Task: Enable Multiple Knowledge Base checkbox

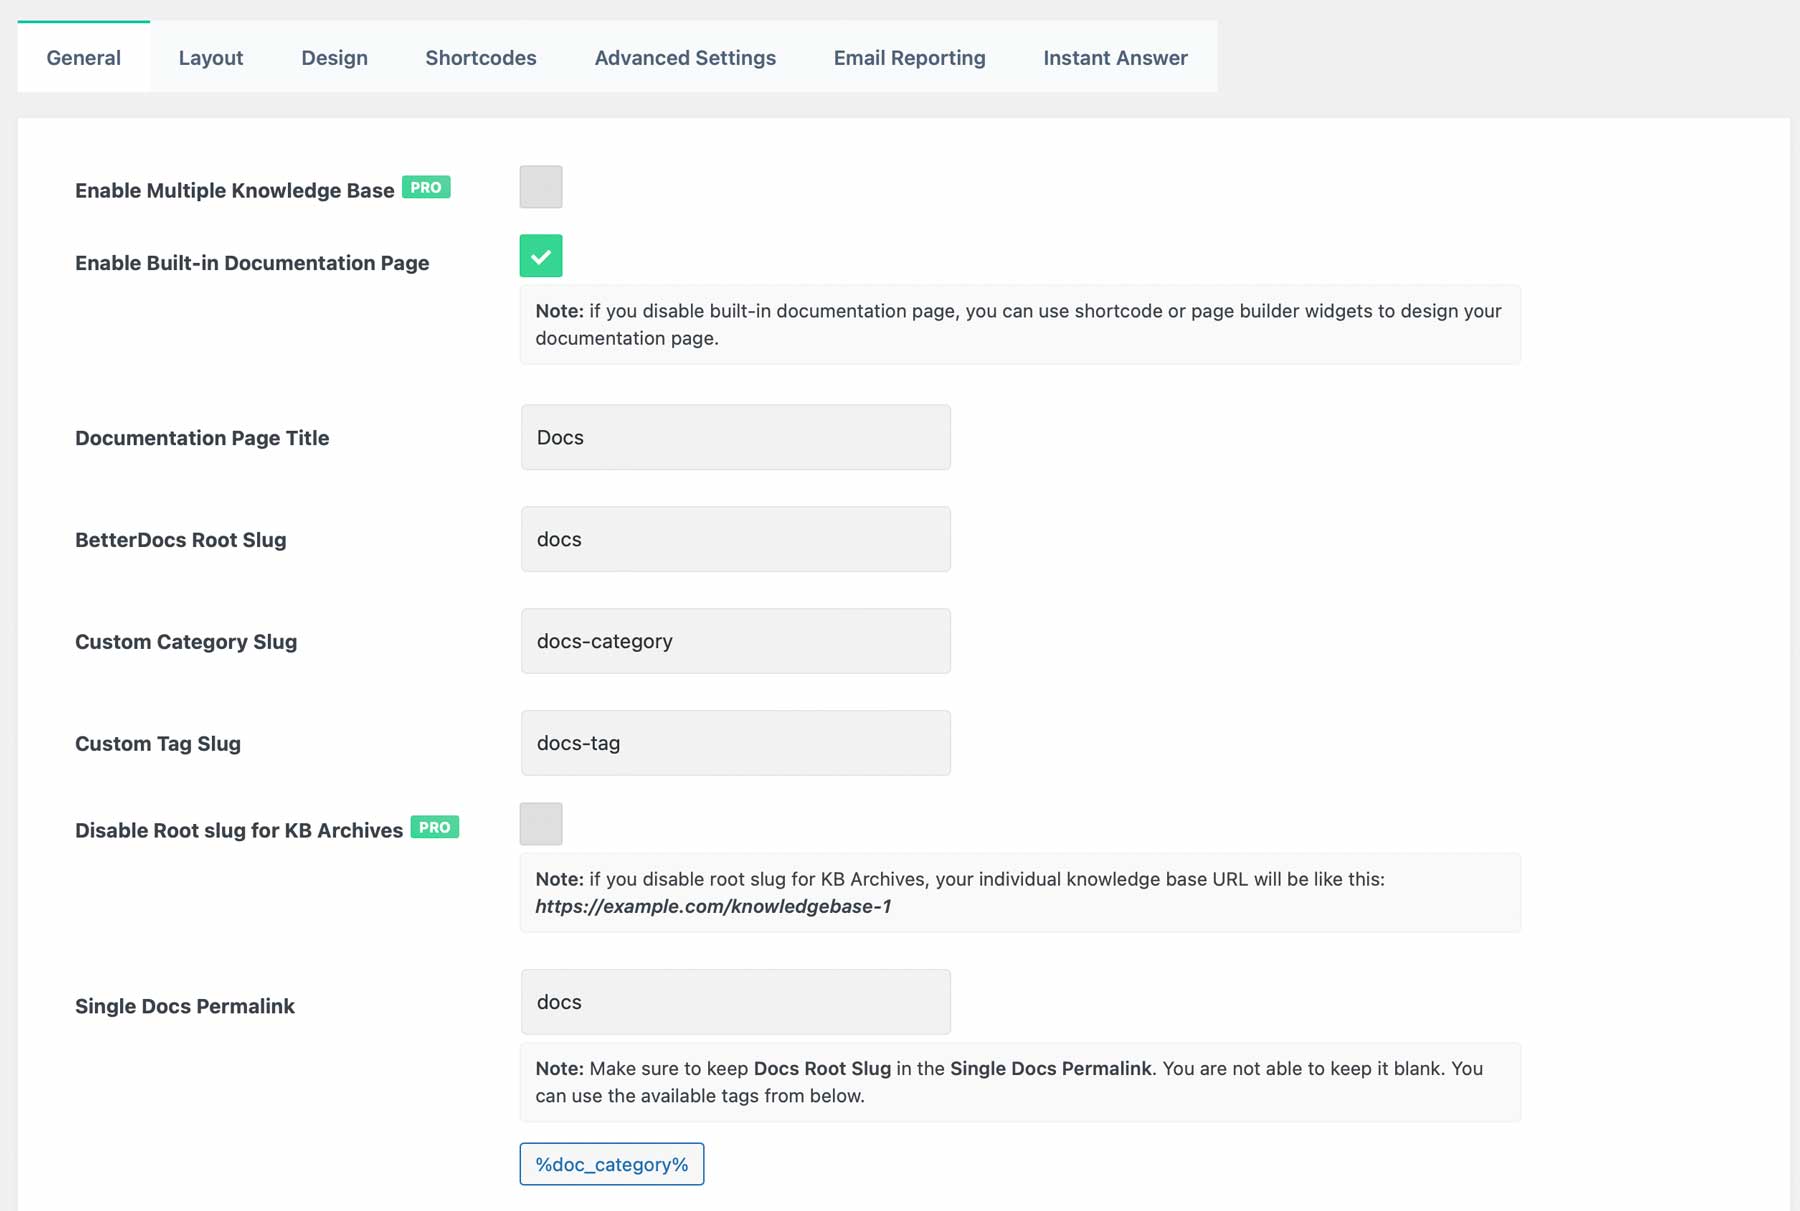Action: point(540,186)
